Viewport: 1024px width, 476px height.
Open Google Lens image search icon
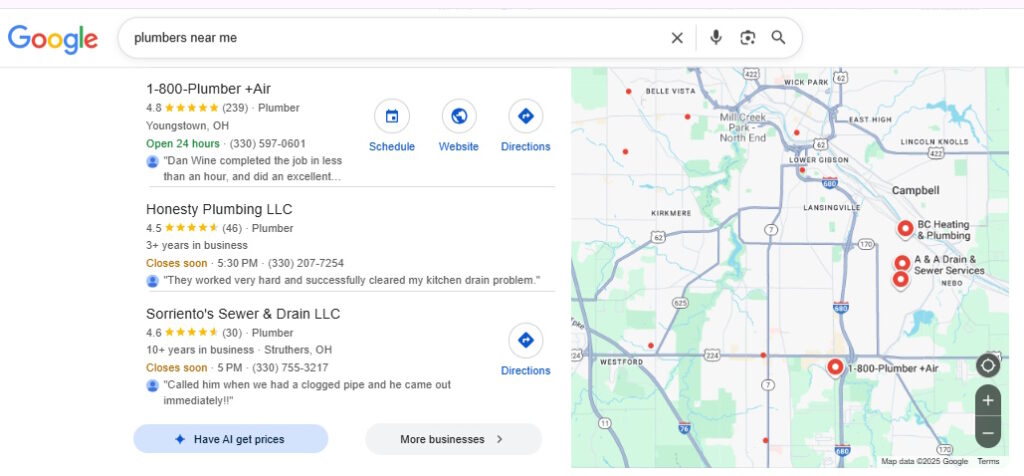pyautogui.click(x=747, y=38)
